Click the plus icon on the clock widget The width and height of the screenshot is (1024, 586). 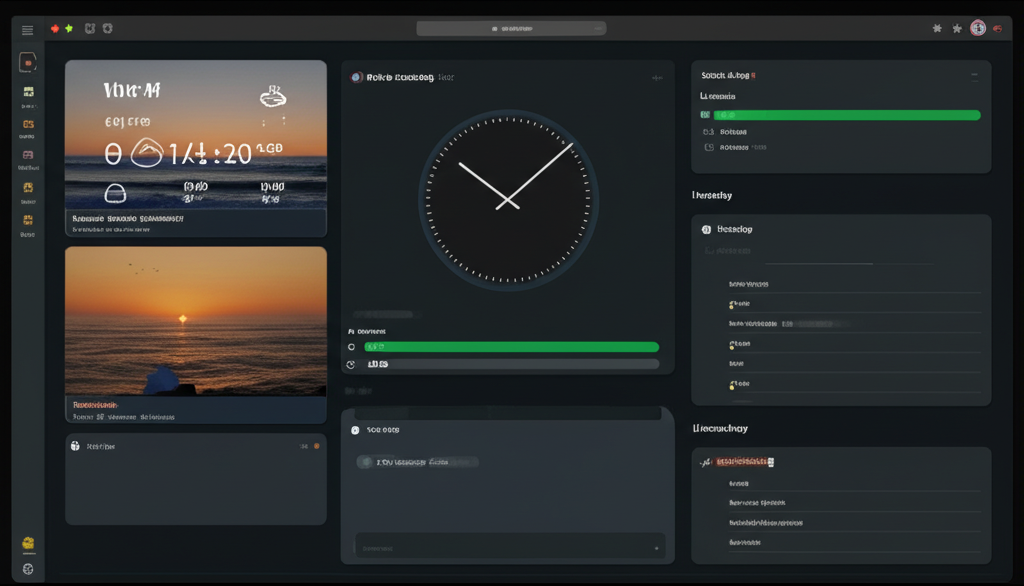657,78
